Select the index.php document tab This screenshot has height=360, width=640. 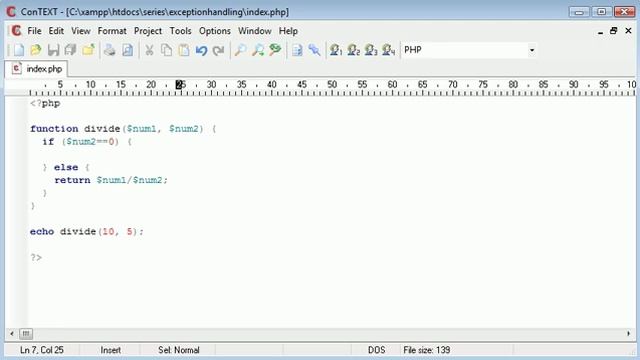[x=36, y=69]
